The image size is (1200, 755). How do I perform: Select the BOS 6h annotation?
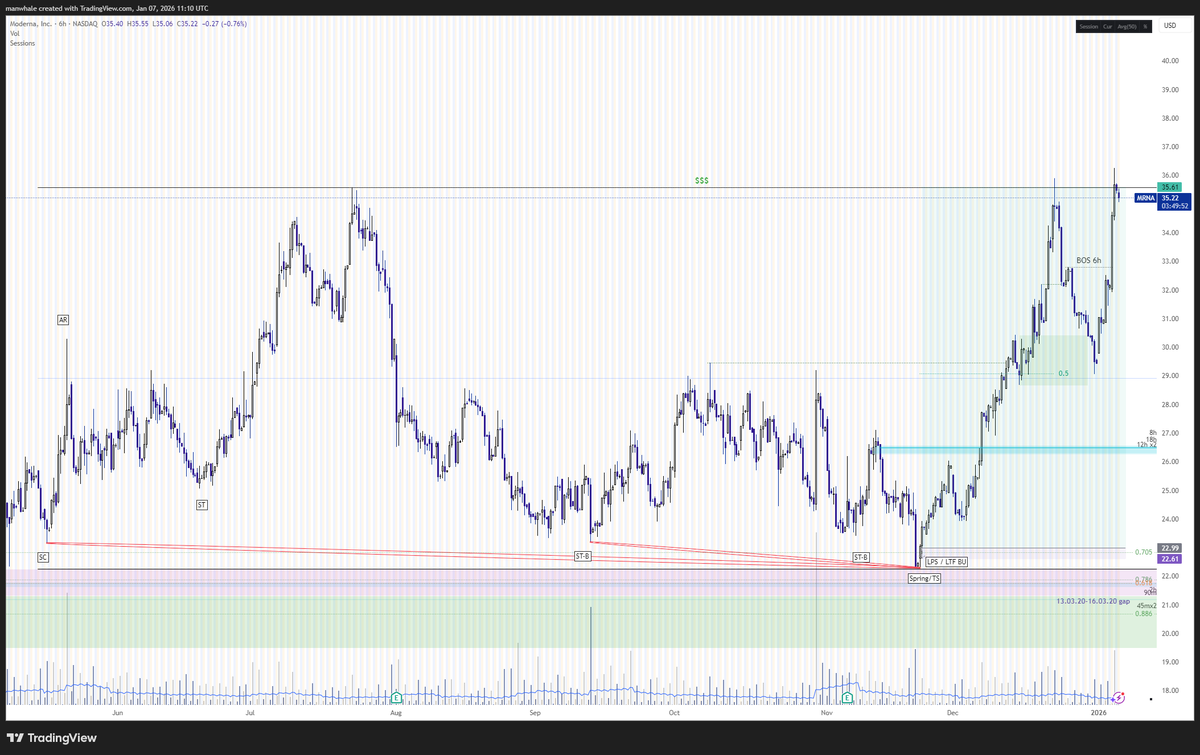click(x=1088, y=261)
